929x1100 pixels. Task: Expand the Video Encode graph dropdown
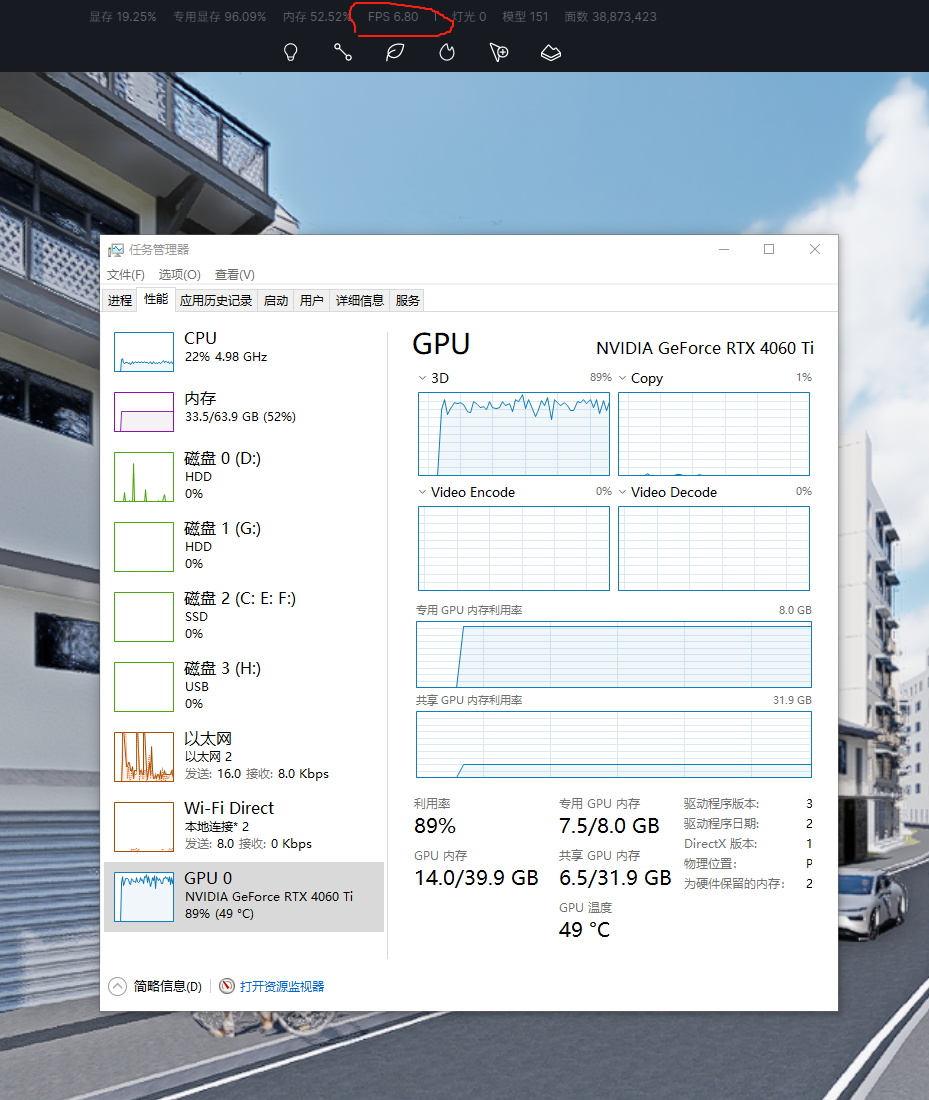click(x=422, y=493)
